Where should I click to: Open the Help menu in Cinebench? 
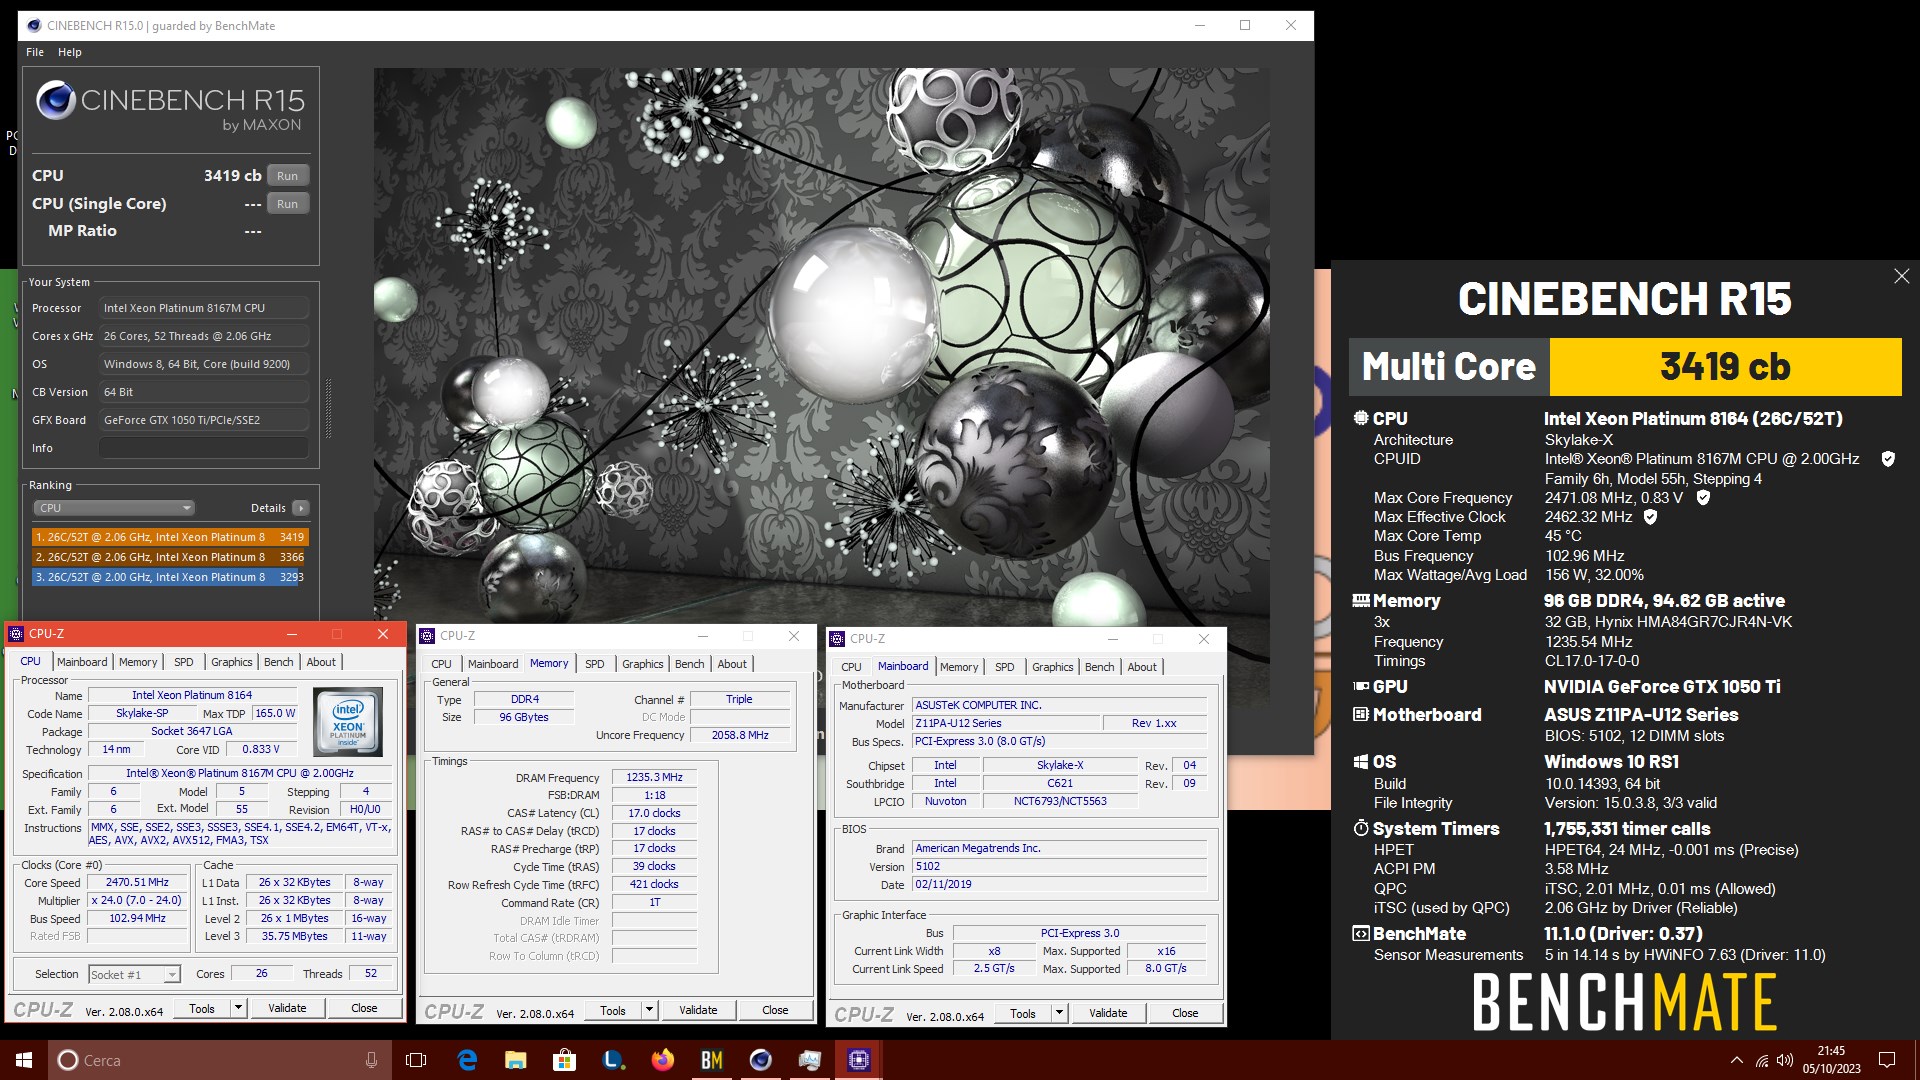(x=70, y=52)
